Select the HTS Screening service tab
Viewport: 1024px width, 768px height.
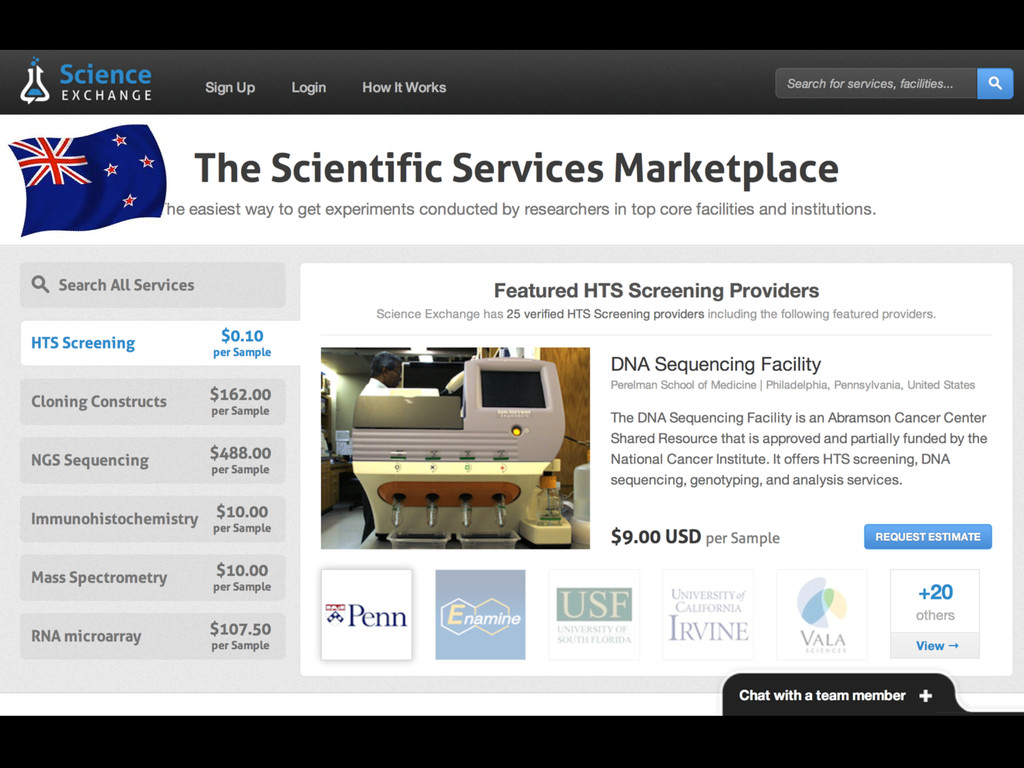pyautogui.click(x=160, y=343)
